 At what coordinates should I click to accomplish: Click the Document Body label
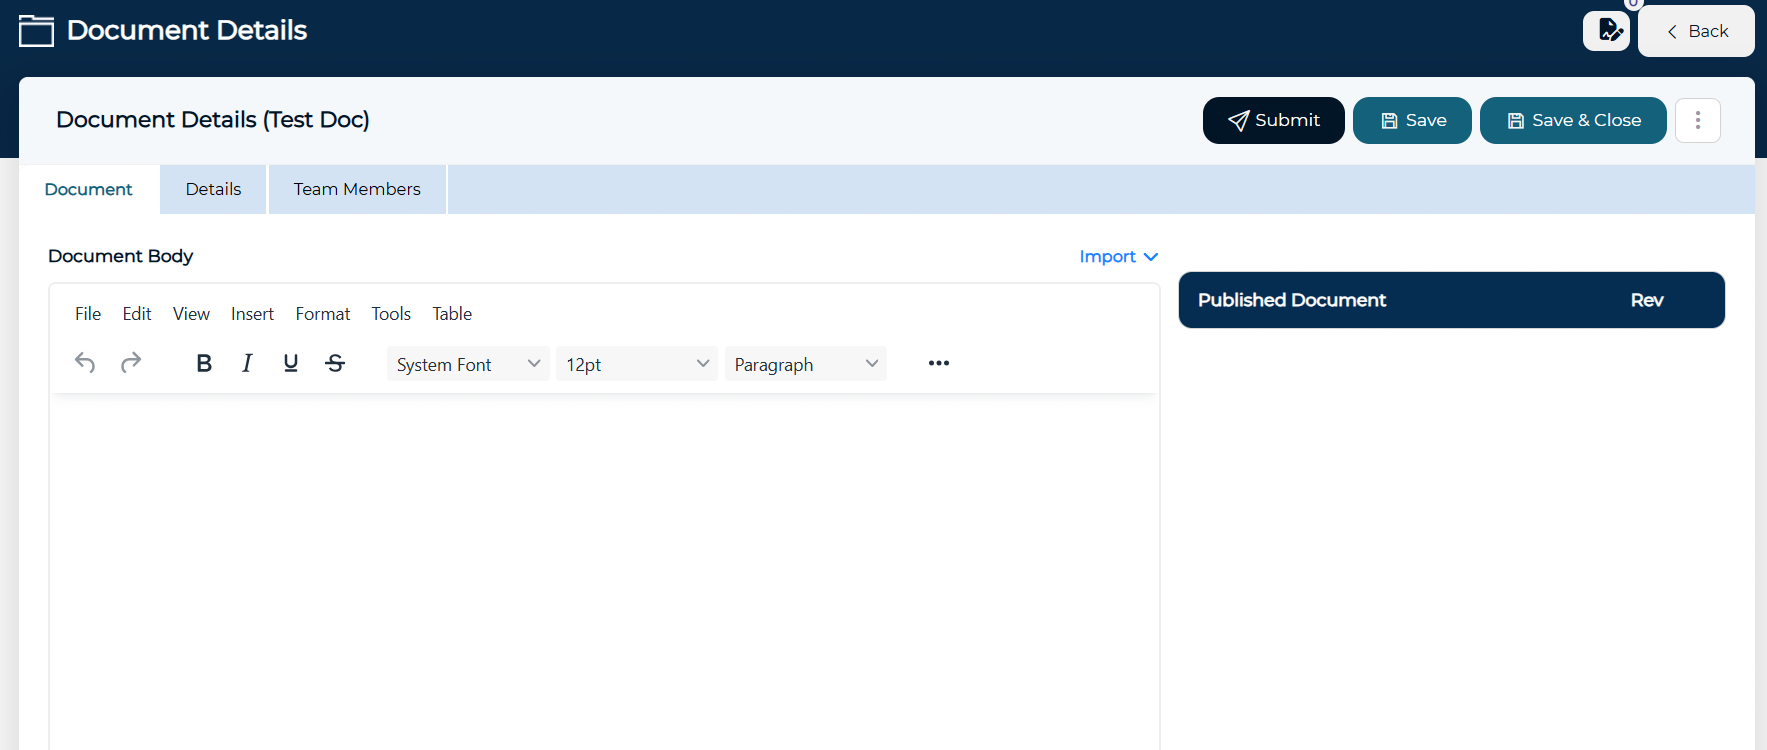tap(121, 256)
